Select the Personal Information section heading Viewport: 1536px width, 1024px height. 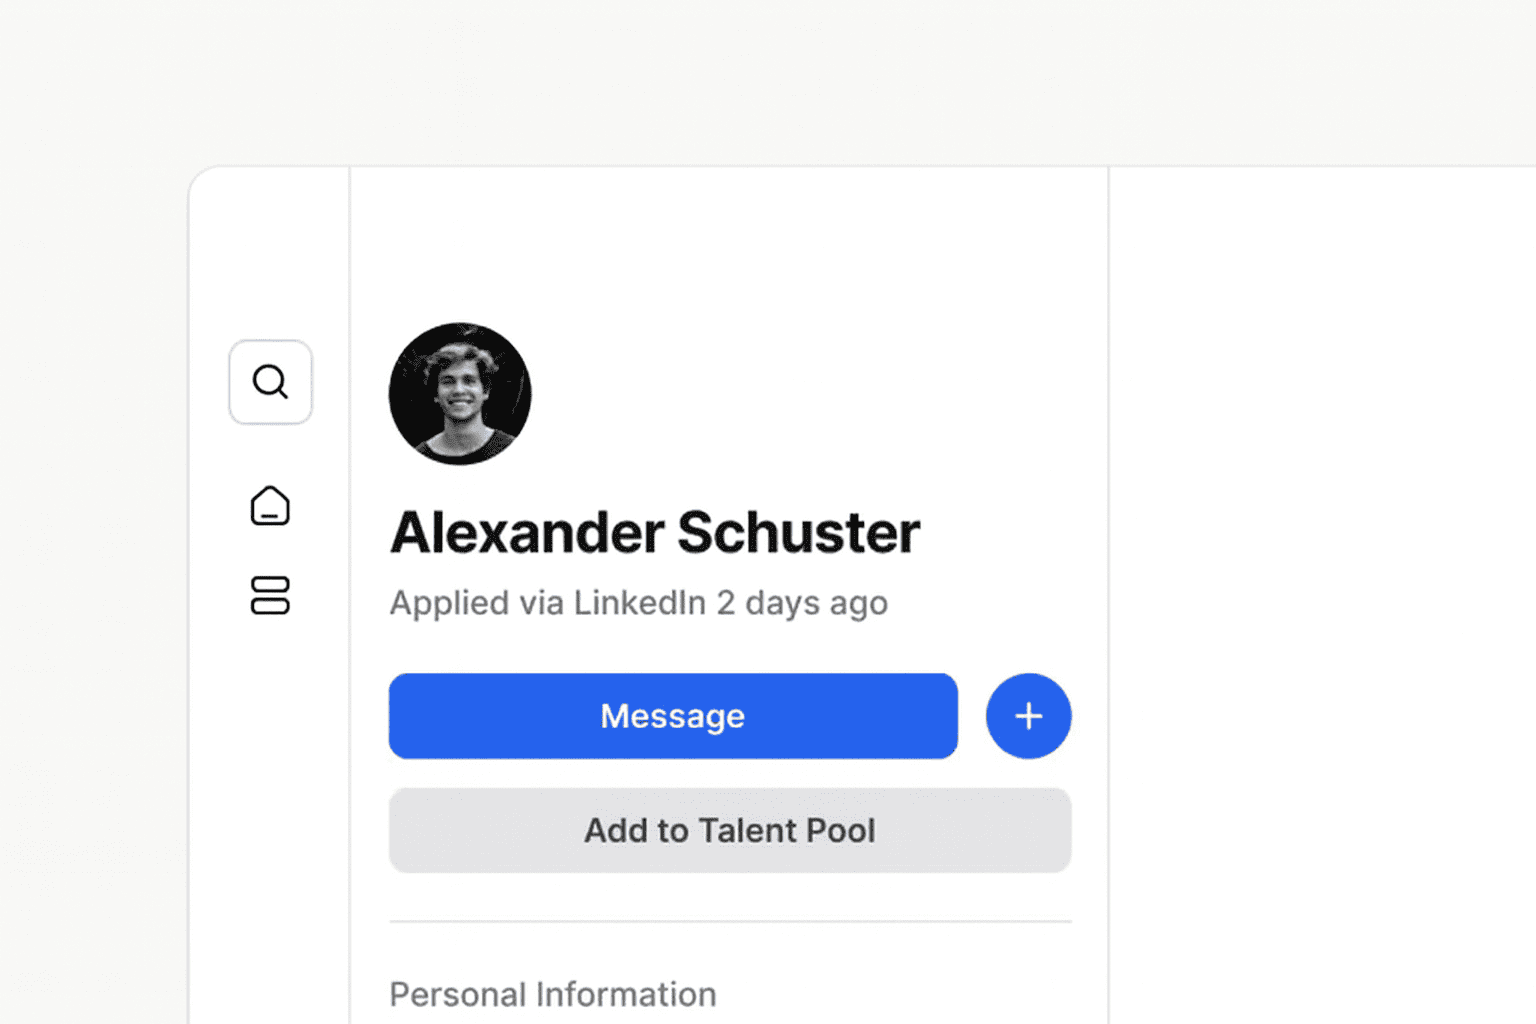[x=553, y=994]
